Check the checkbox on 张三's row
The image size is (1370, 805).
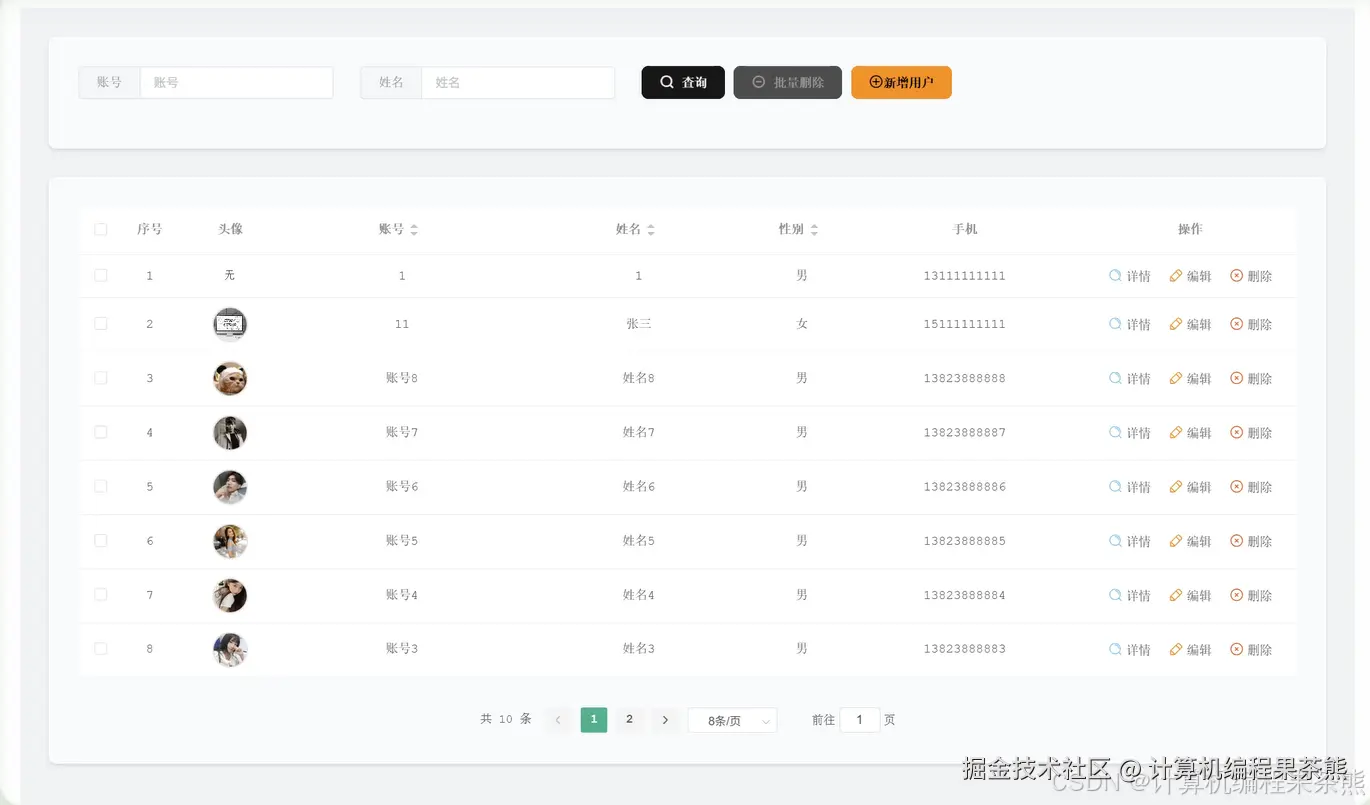100,324
